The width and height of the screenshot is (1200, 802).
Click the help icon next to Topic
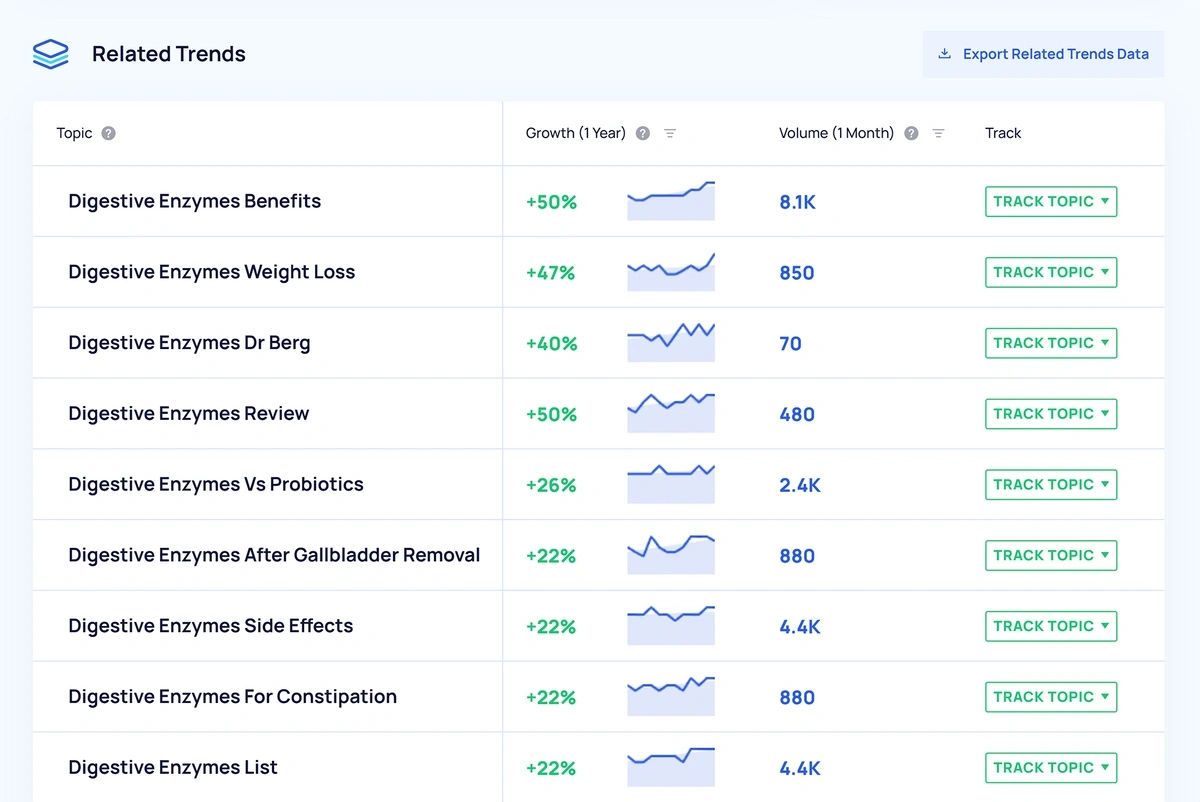click(108, 133)
